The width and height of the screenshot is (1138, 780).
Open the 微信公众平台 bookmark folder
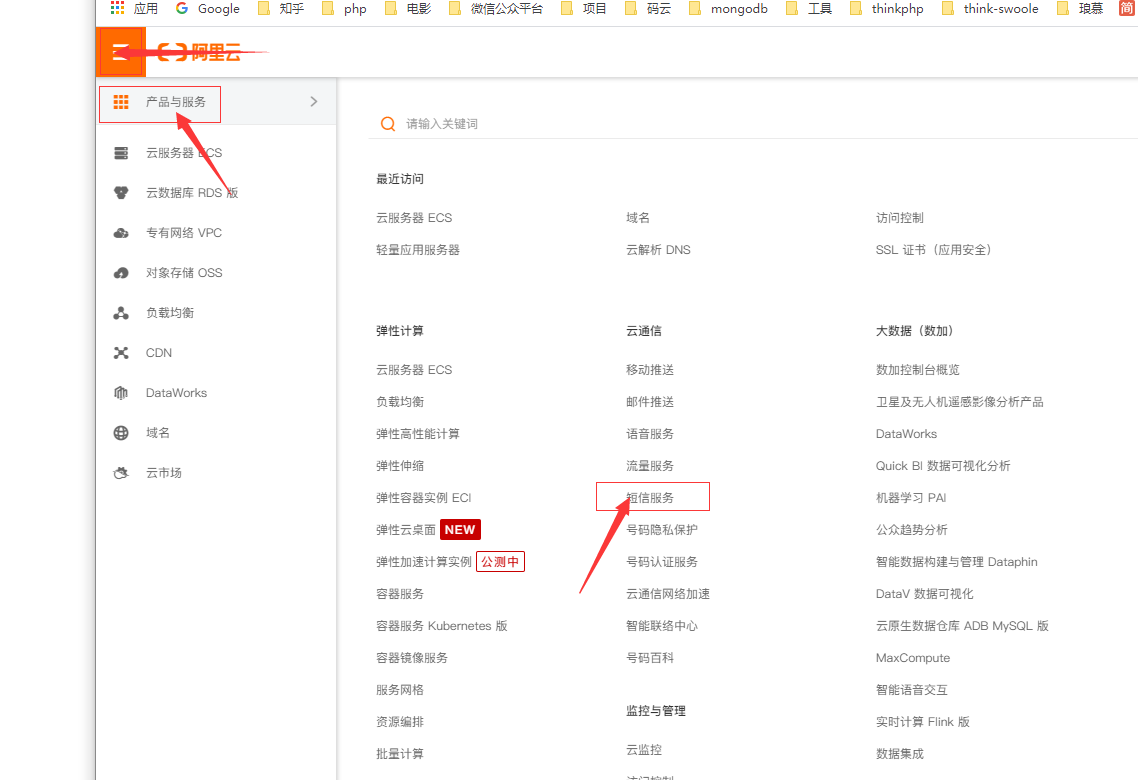point(496,9)
